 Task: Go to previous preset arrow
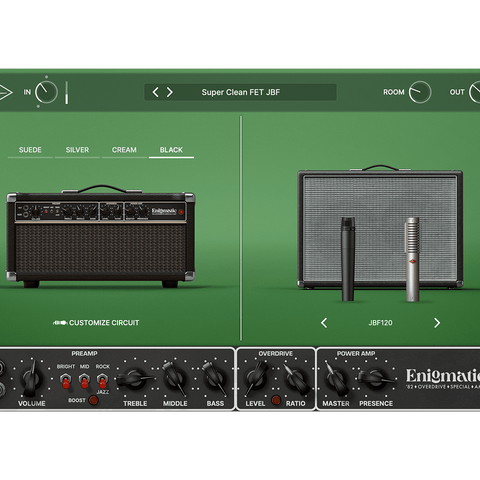[x=155, y=92]
